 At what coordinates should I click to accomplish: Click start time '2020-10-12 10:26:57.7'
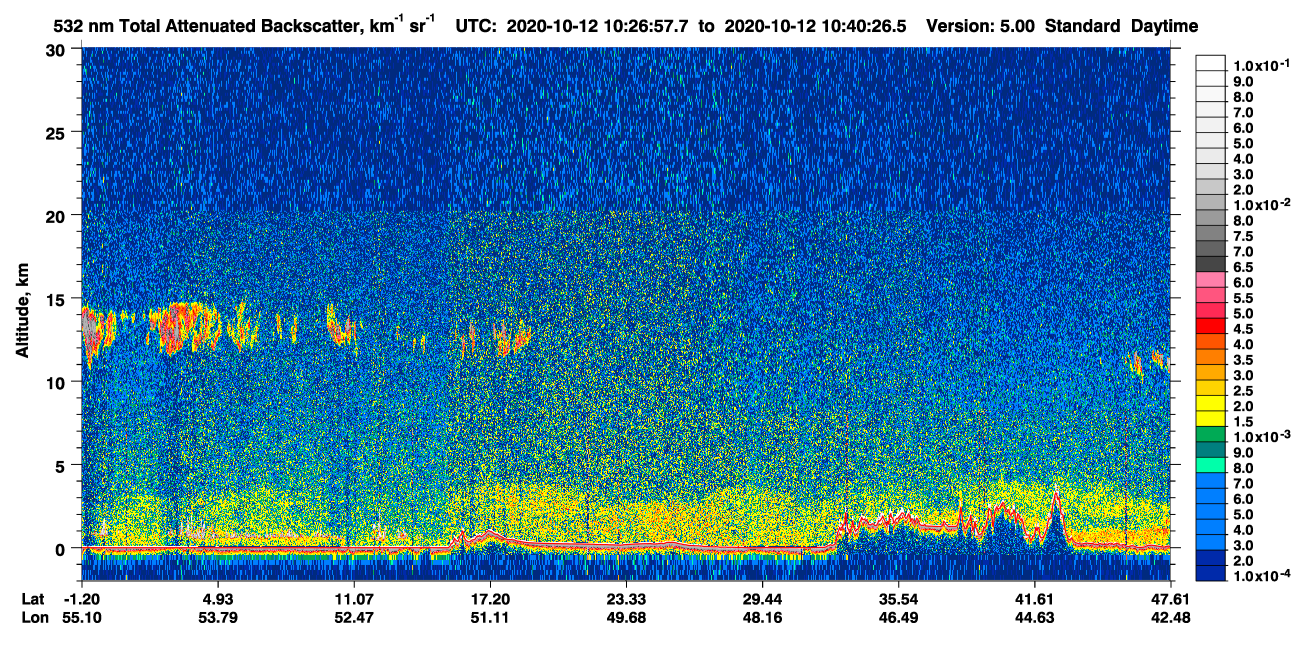pos(598,27)
